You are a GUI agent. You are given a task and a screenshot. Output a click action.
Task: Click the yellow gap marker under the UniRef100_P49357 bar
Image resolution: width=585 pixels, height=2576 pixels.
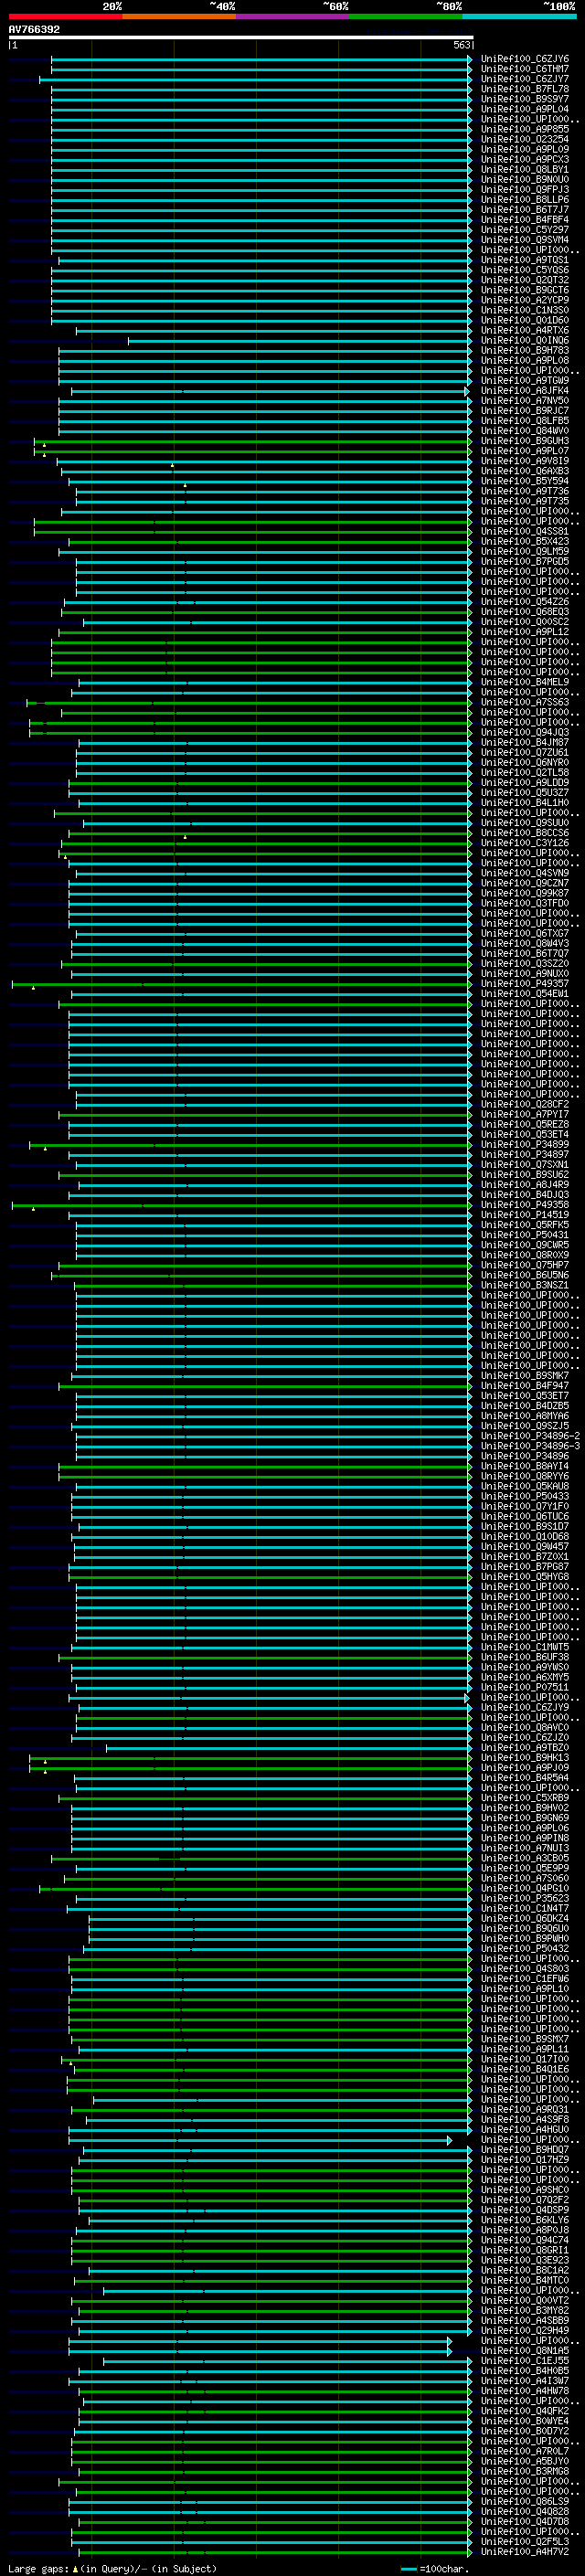point(33,987)
